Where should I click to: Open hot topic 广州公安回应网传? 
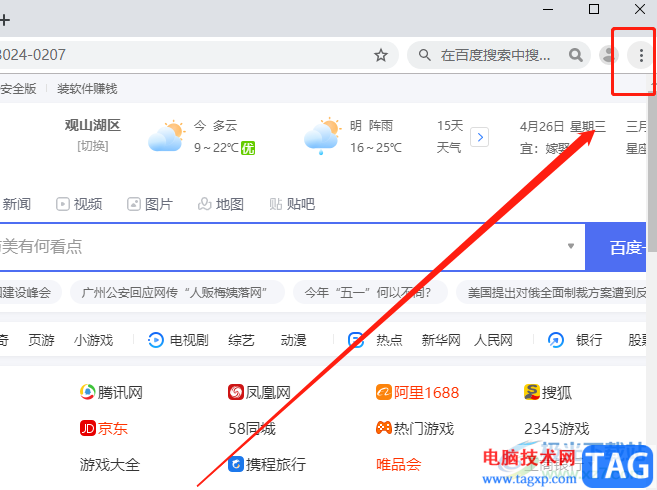[x=177, y=292]
